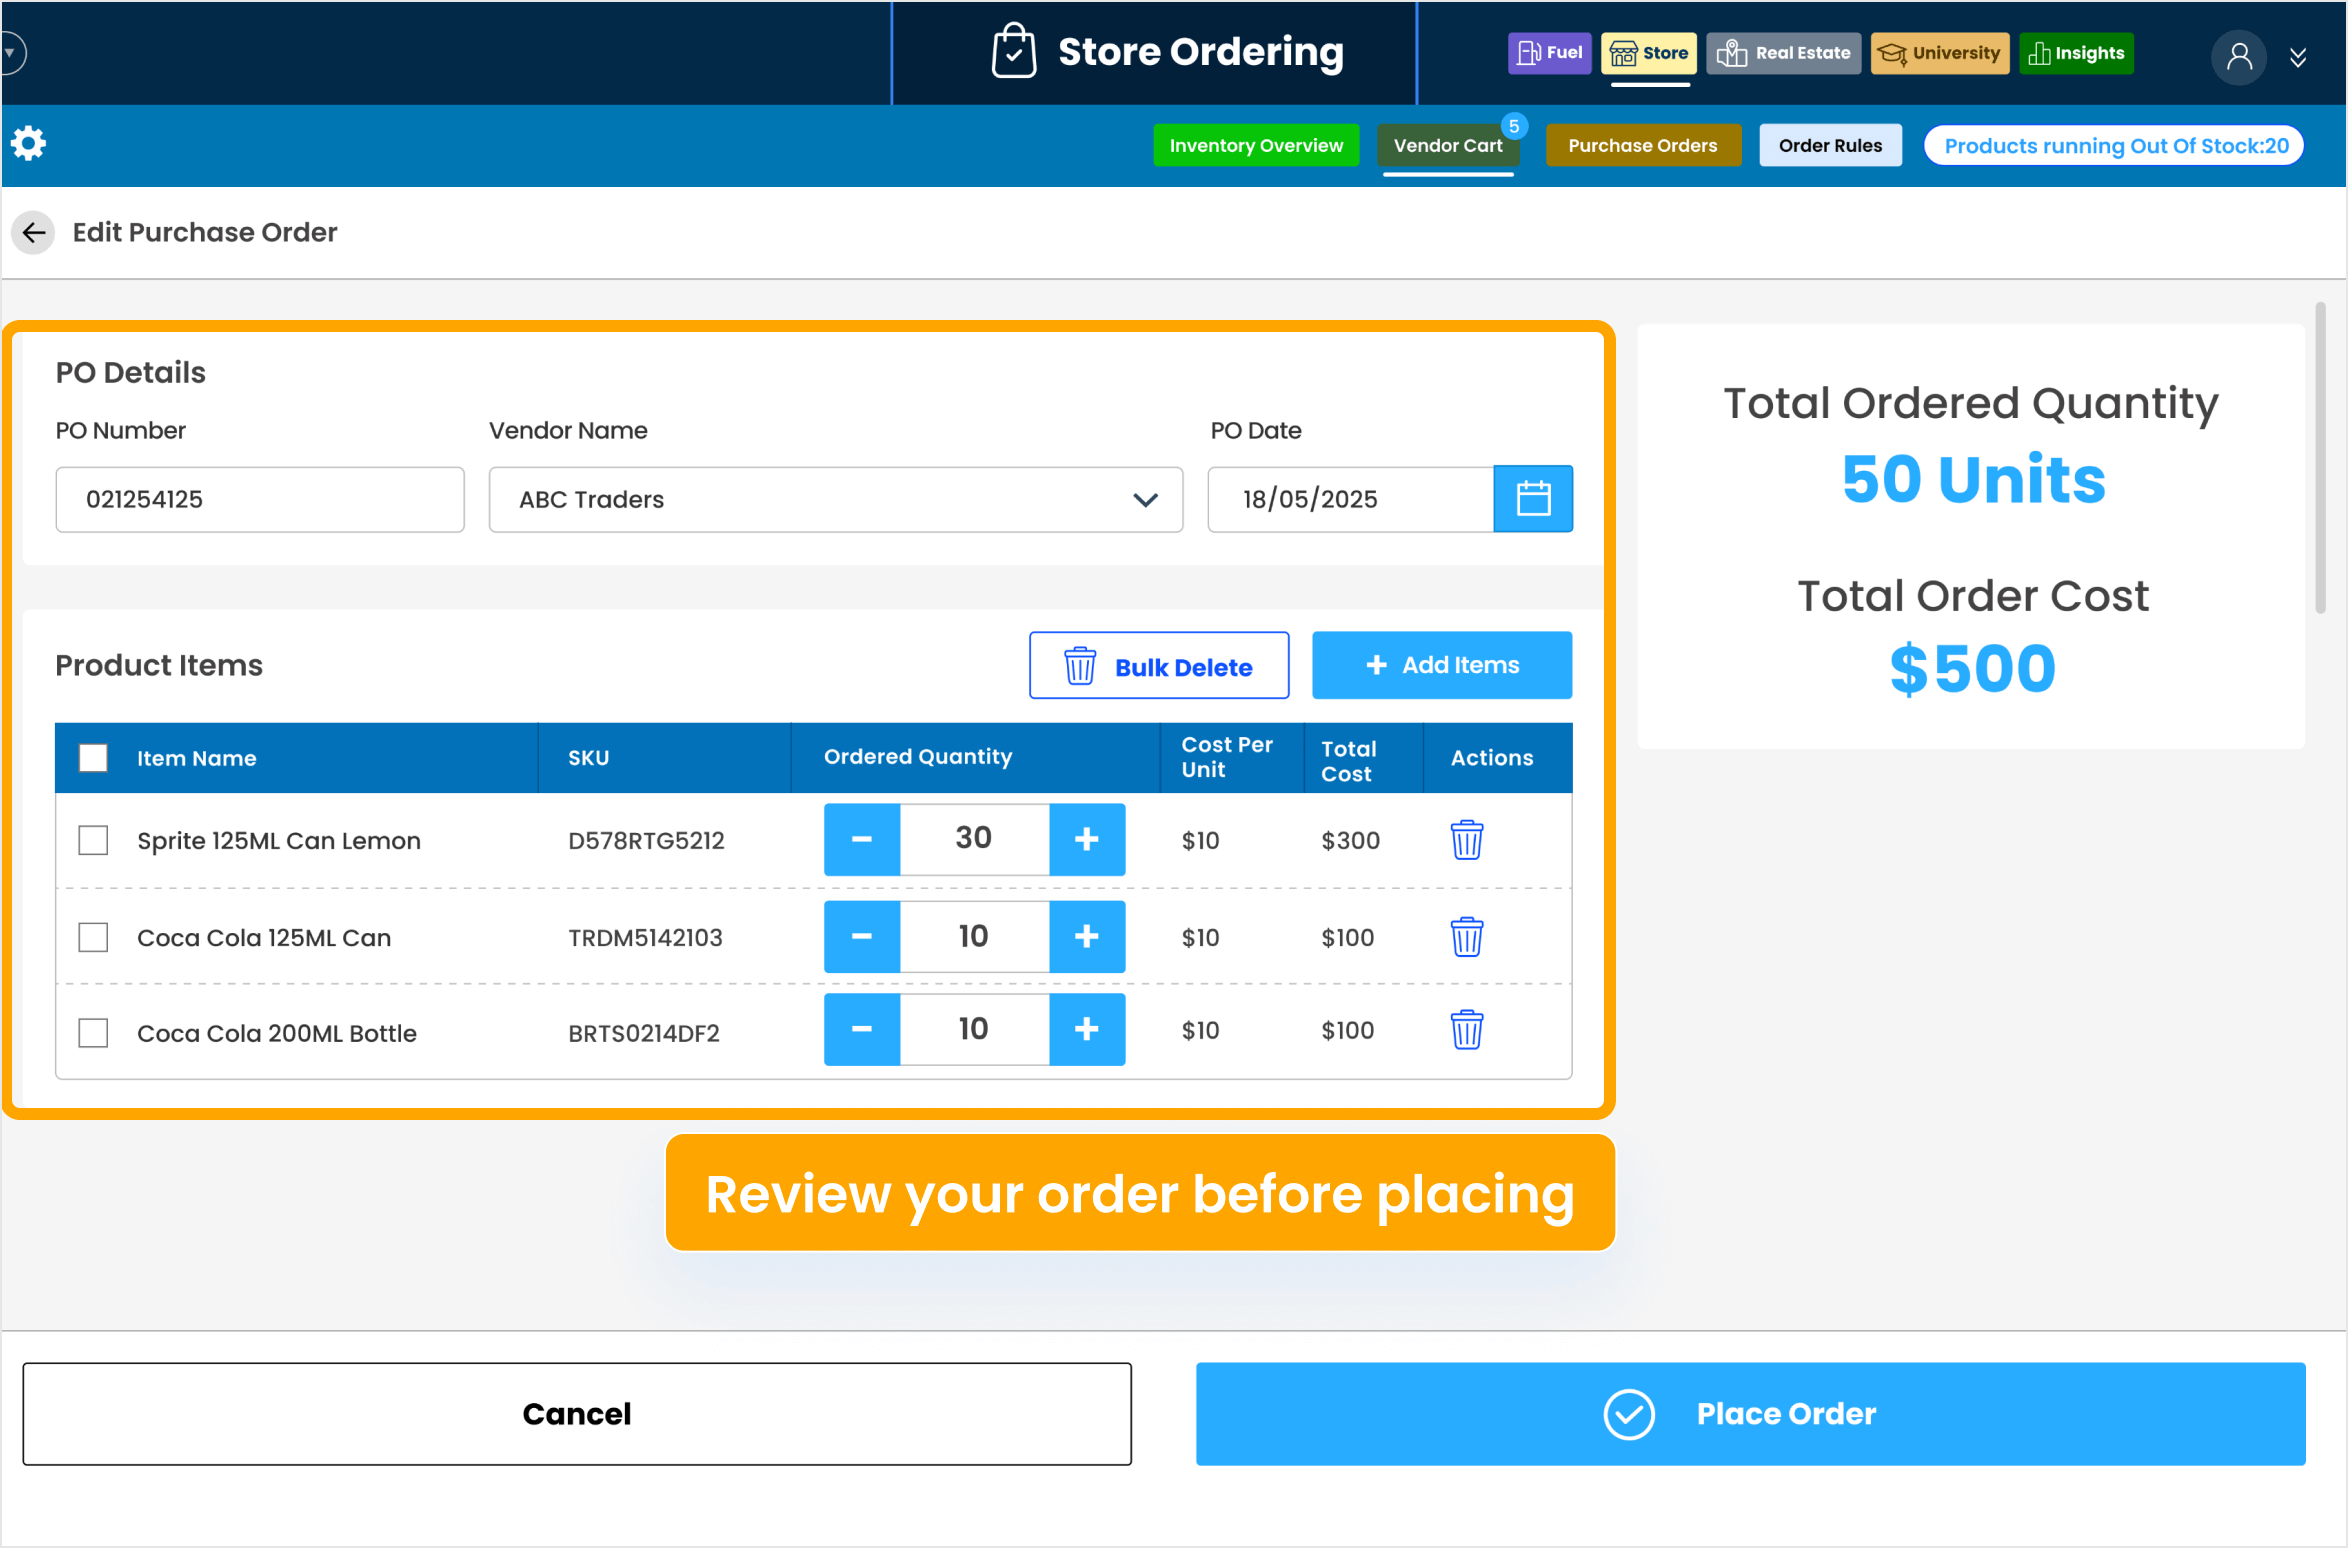Select the Store section icon
This screenshot has height=1548, width=2348.
pyautogui.click(x=1648, y=53)
